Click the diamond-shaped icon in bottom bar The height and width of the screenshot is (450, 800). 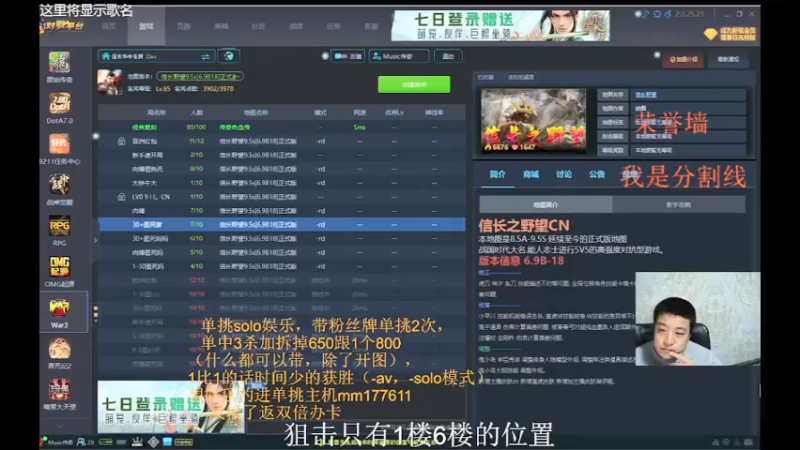pyautogui.click(x=154, y=442)
